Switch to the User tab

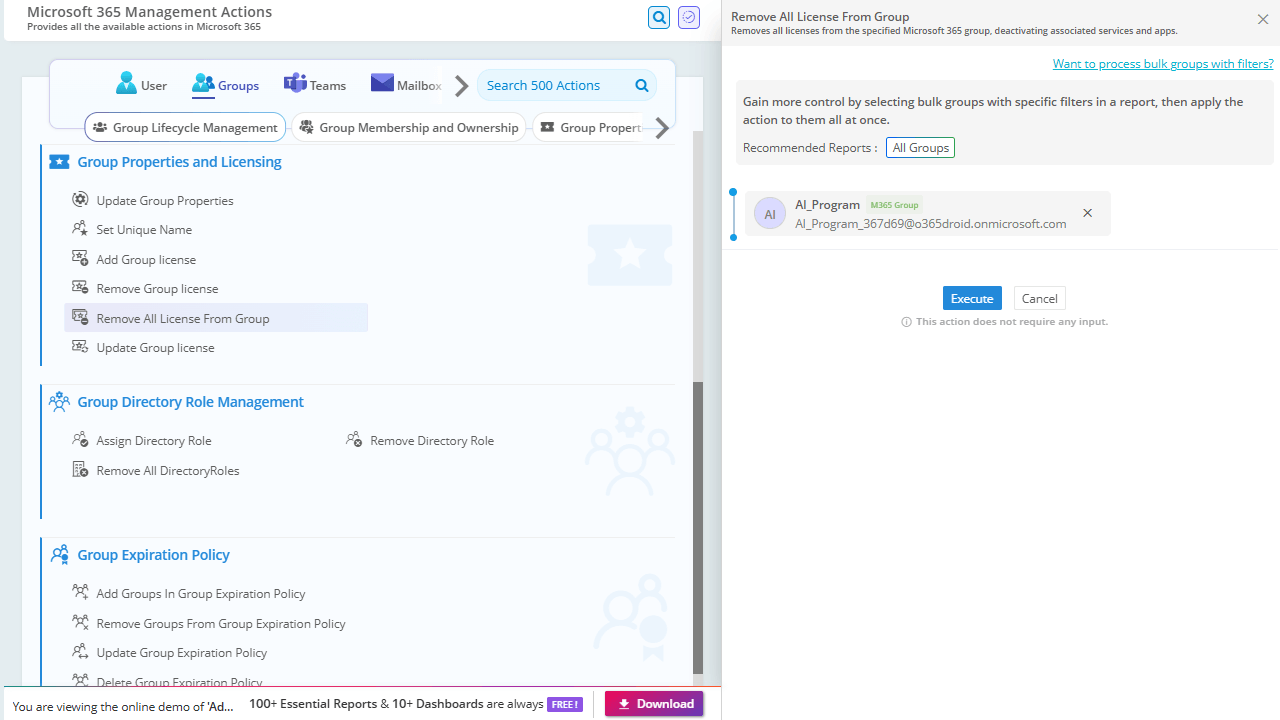pos(141,85)
